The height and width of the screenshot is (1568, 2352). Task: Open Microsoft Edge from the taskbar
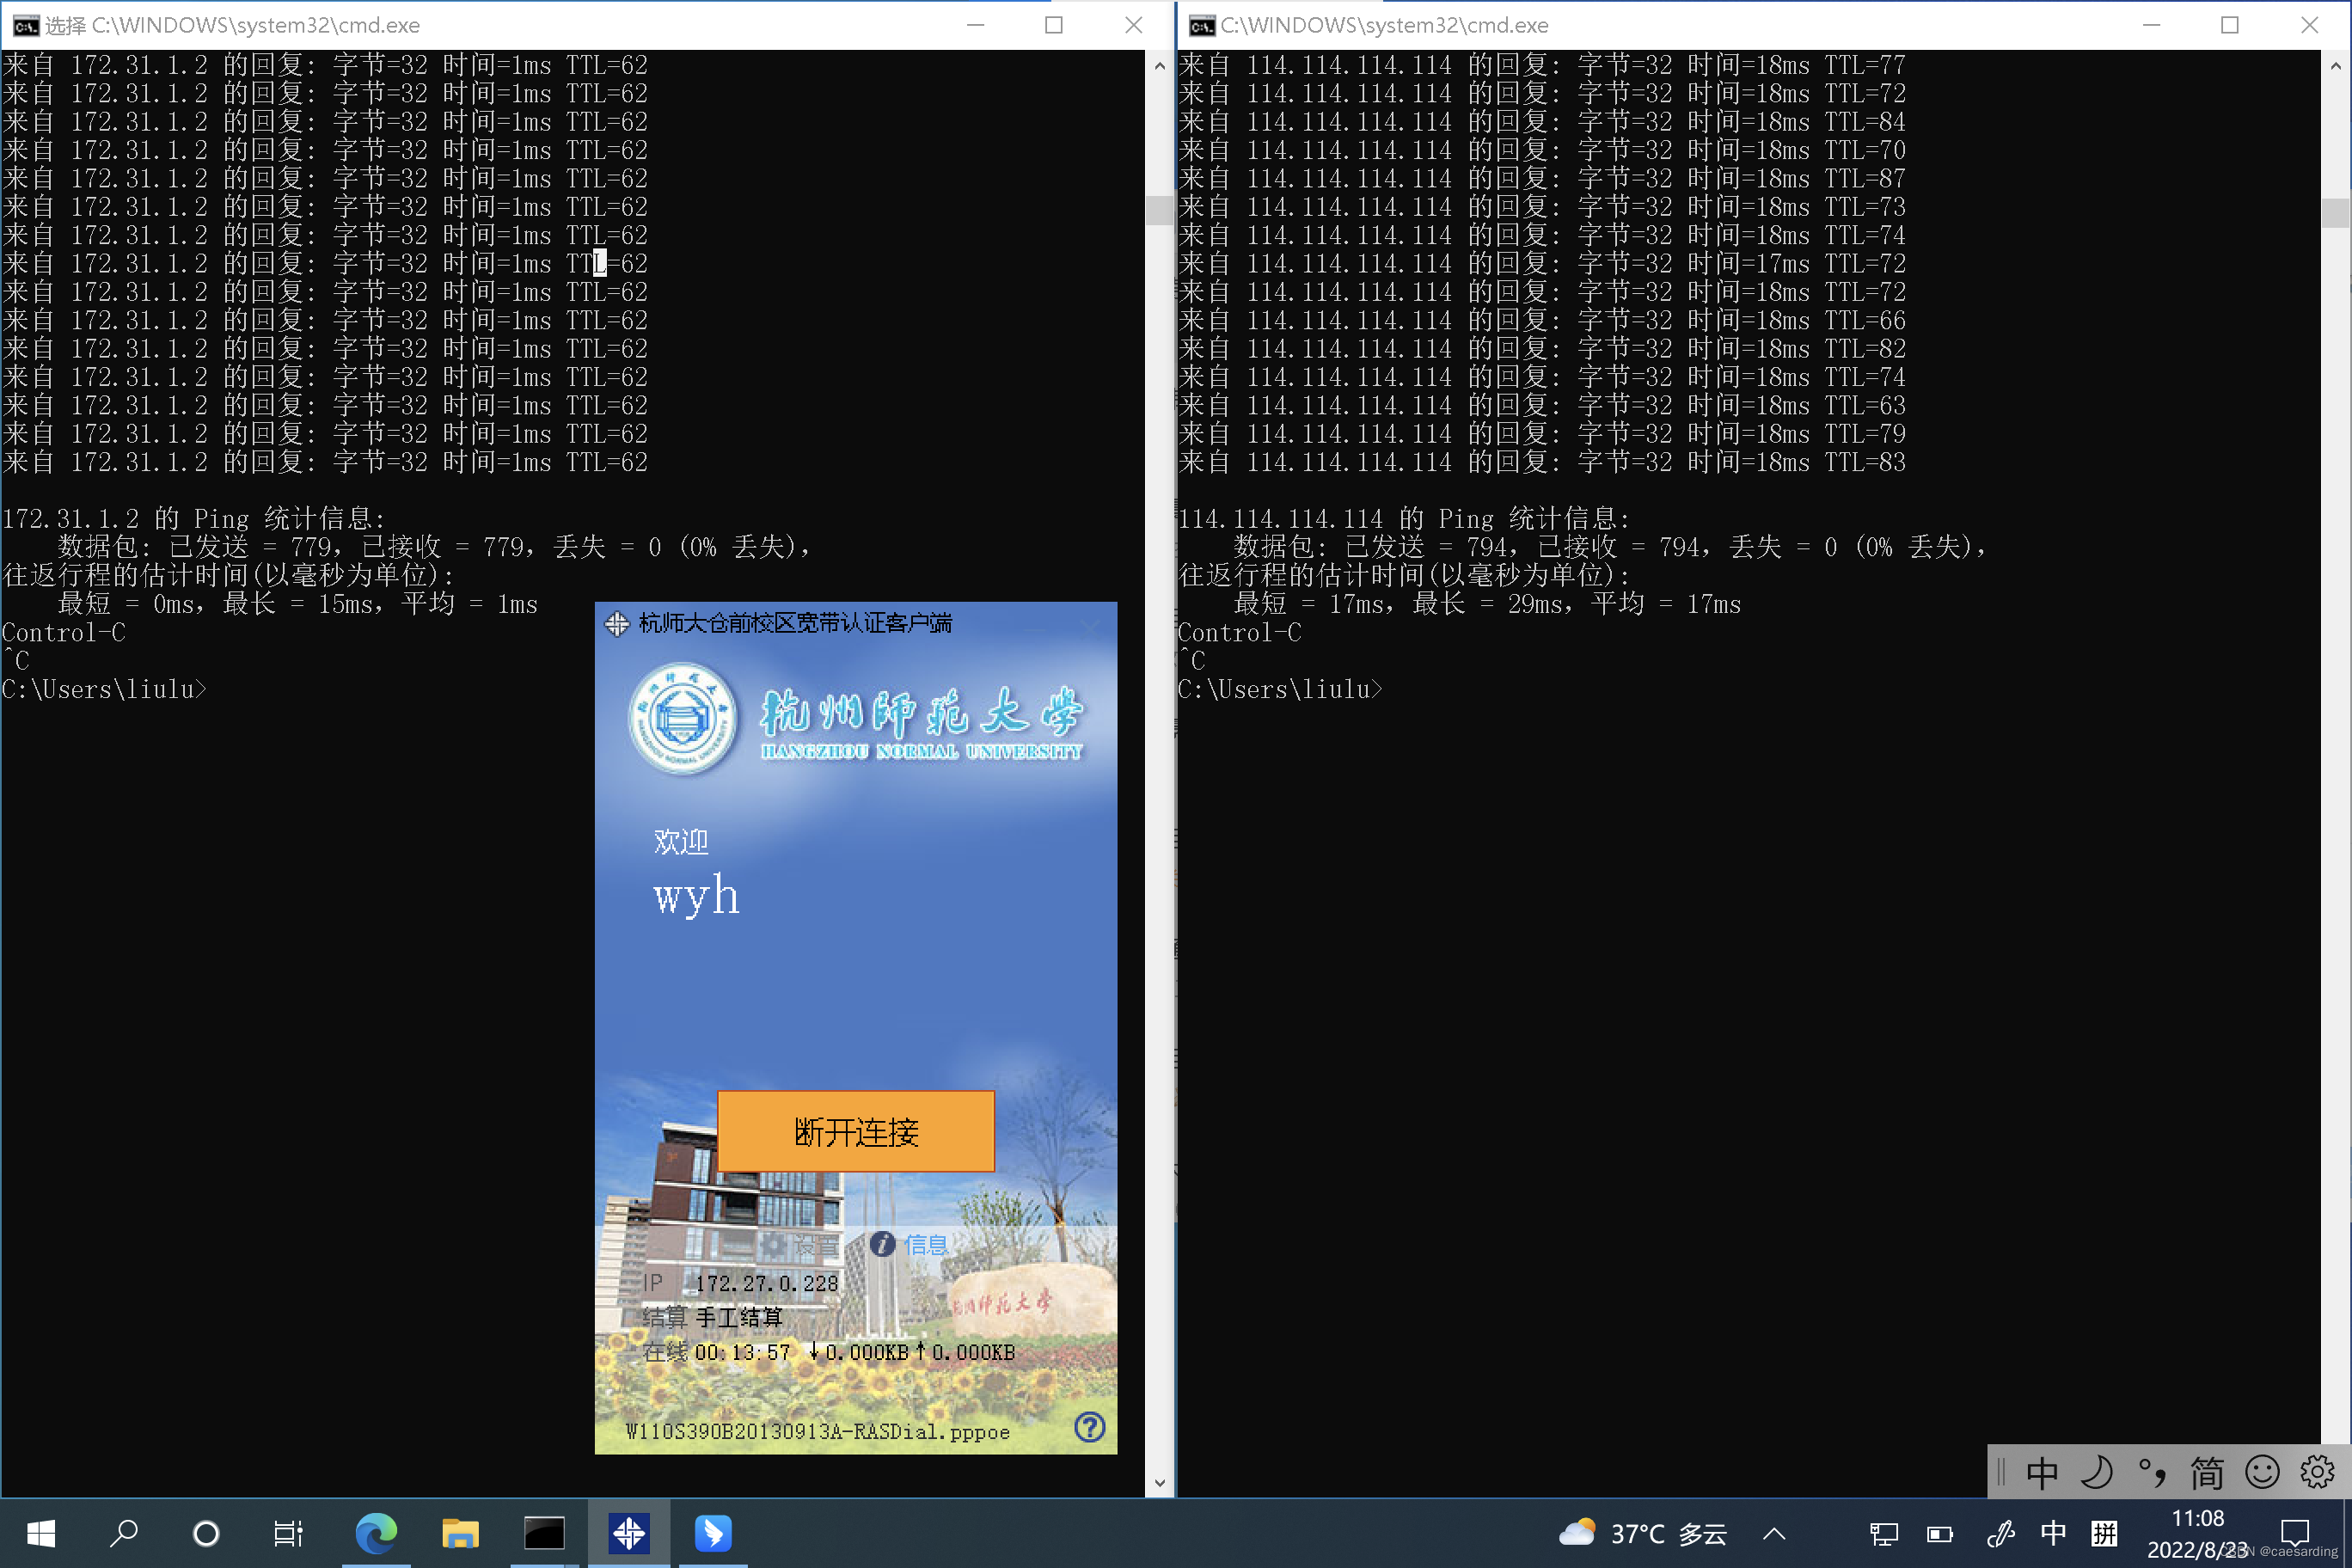tap(376, 1533)
